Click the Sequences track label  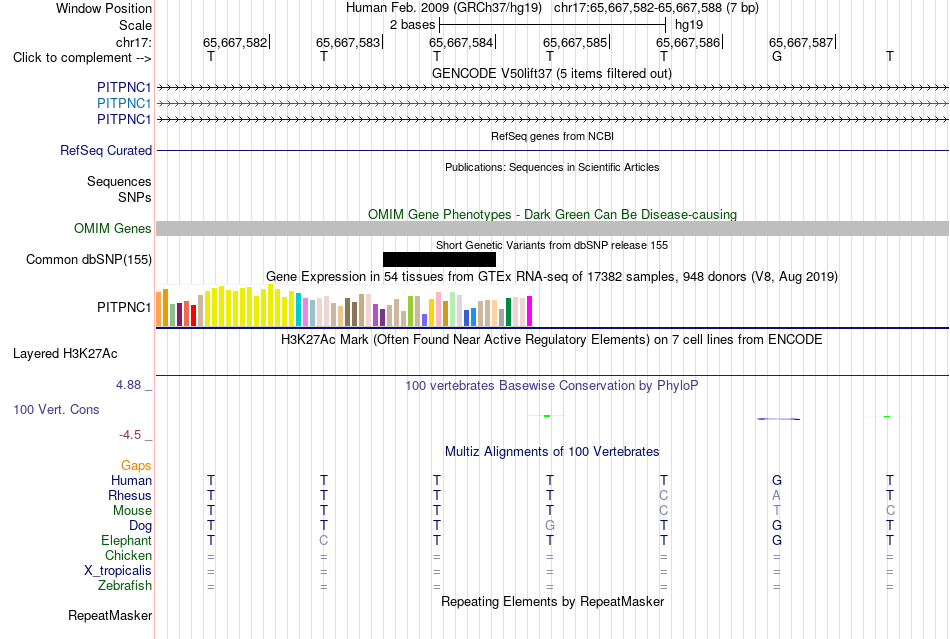pos(119,182)
